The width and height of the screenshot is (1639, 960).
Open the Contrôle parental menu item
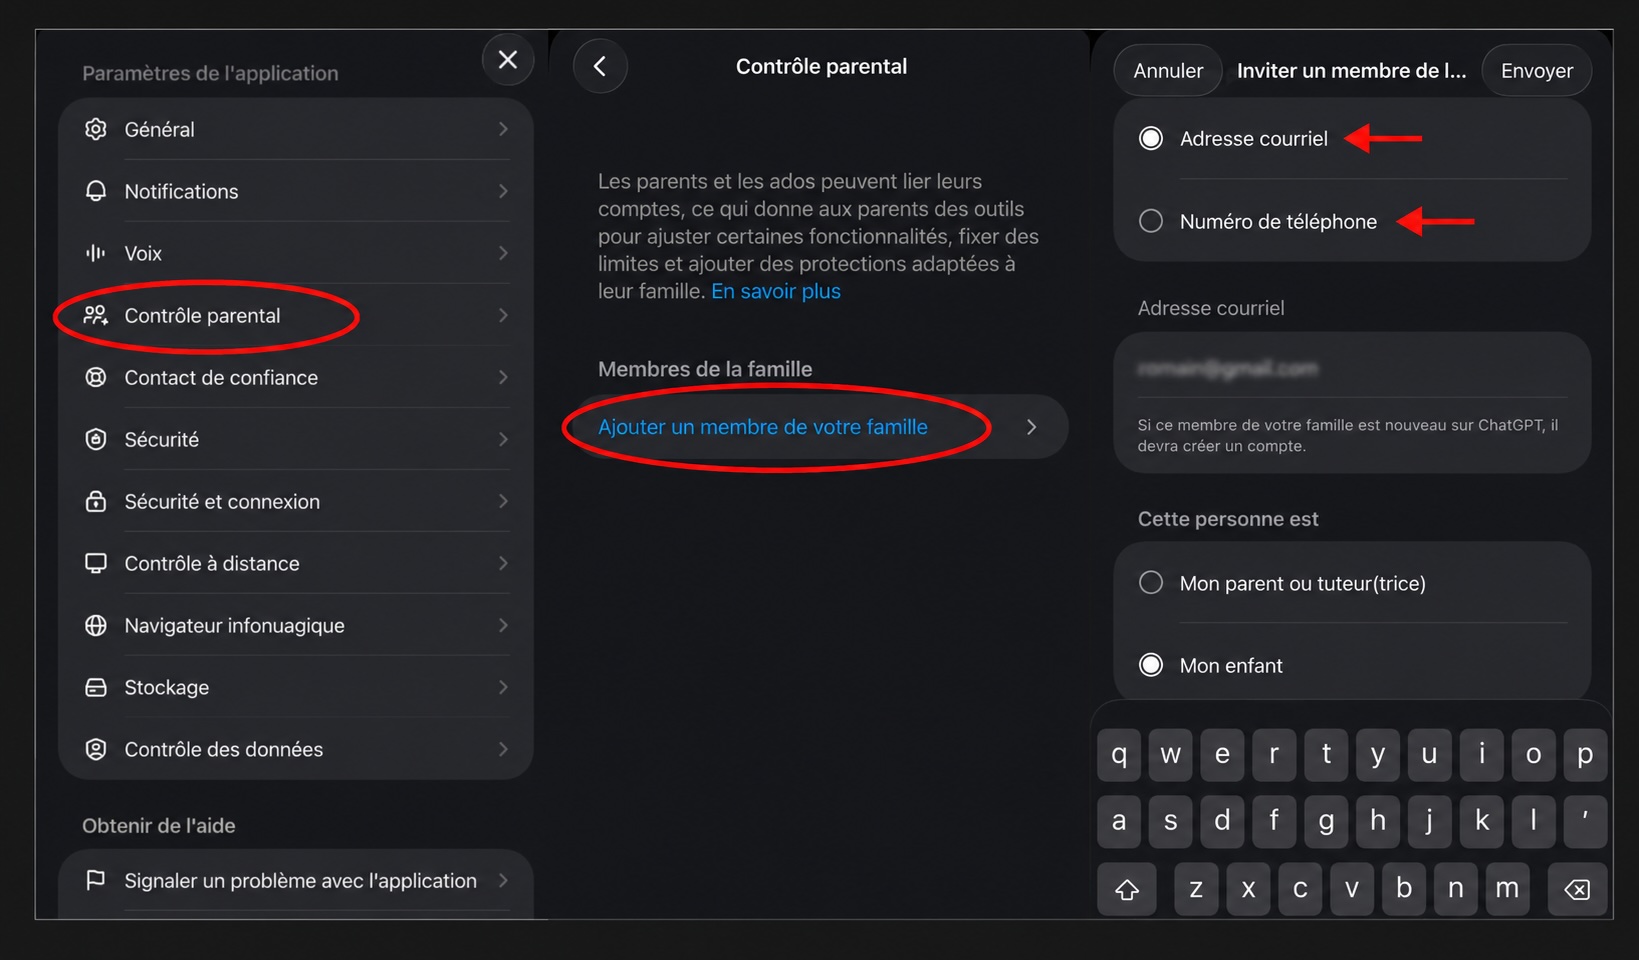point(296,315)
